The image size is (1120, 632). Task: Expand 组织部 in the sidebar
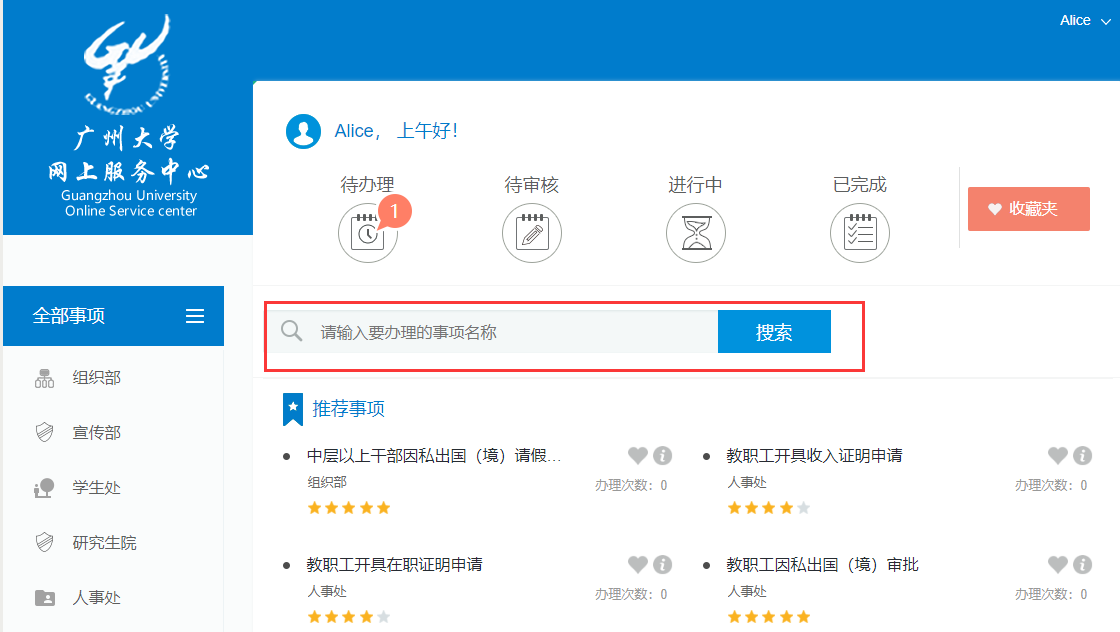pos(96,378)
